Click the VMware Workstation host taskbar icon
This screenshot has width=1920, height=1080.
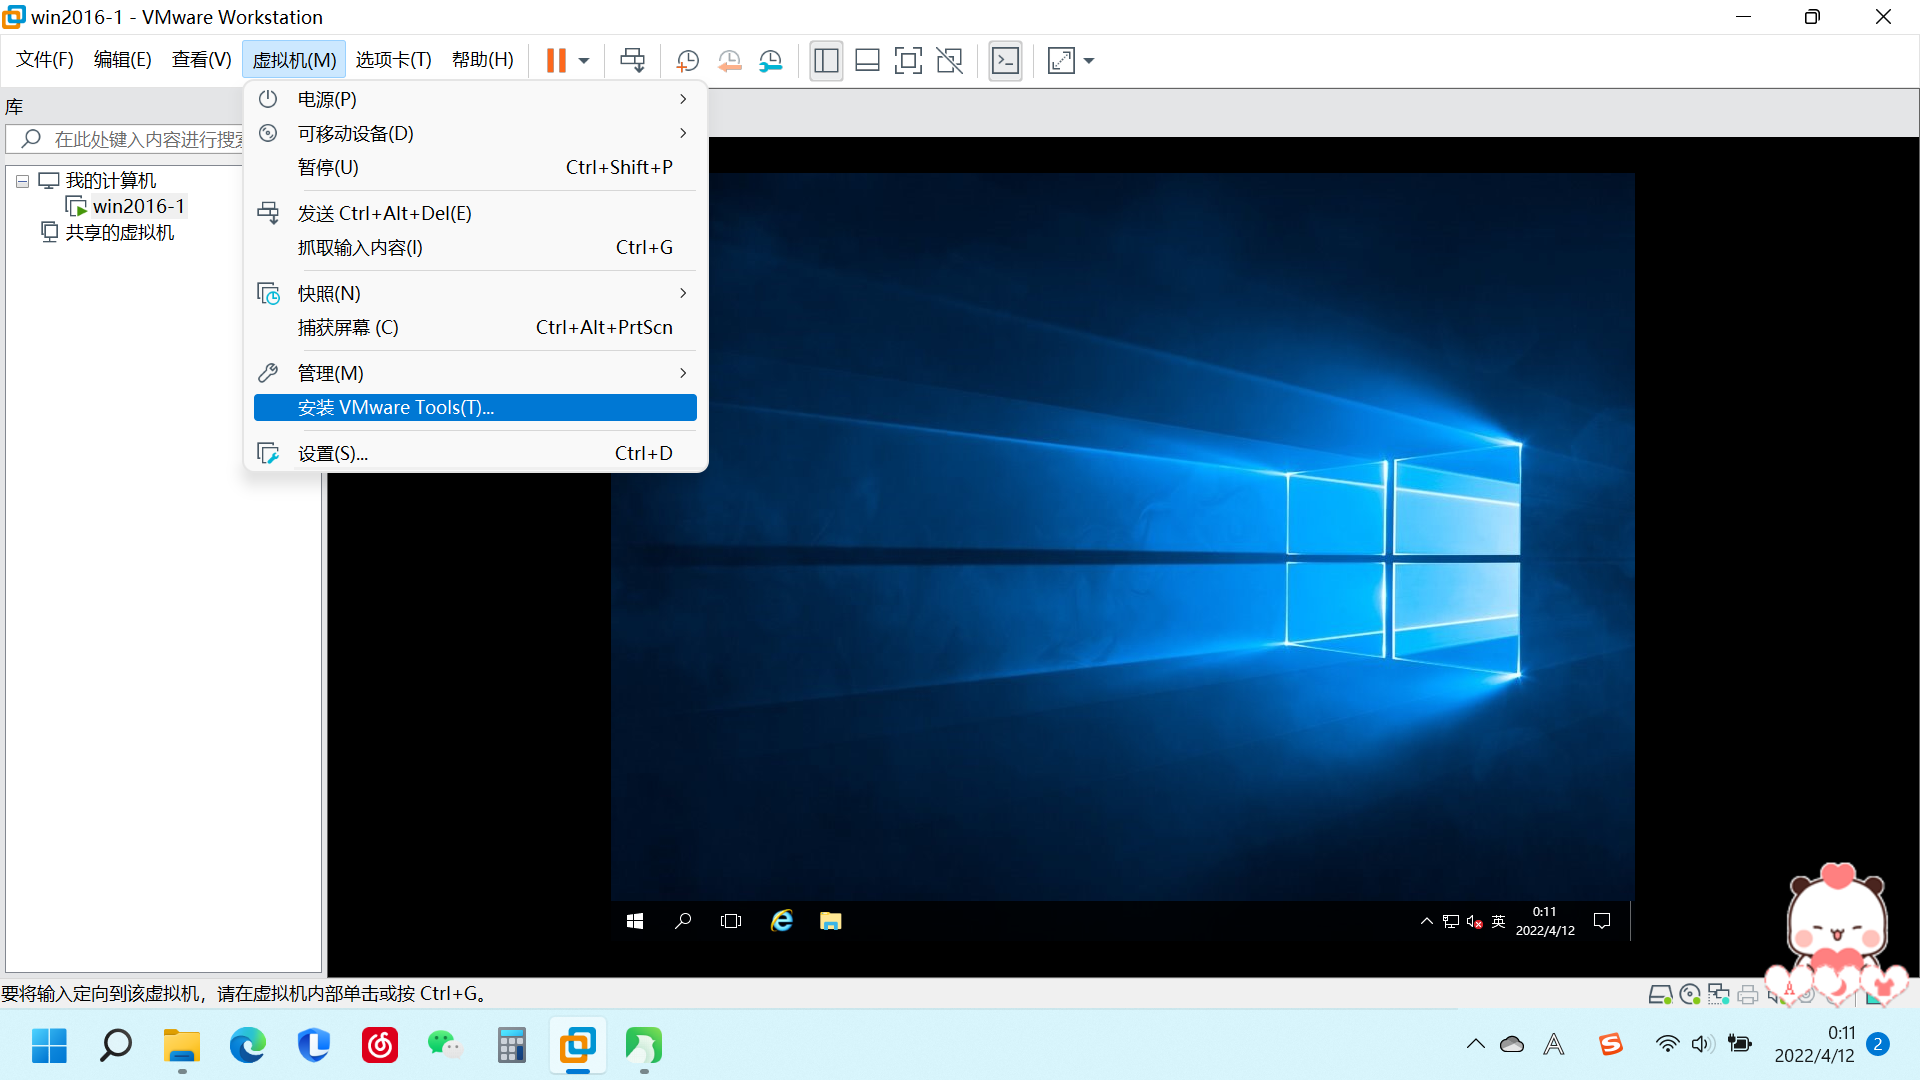click(577, 1046)
